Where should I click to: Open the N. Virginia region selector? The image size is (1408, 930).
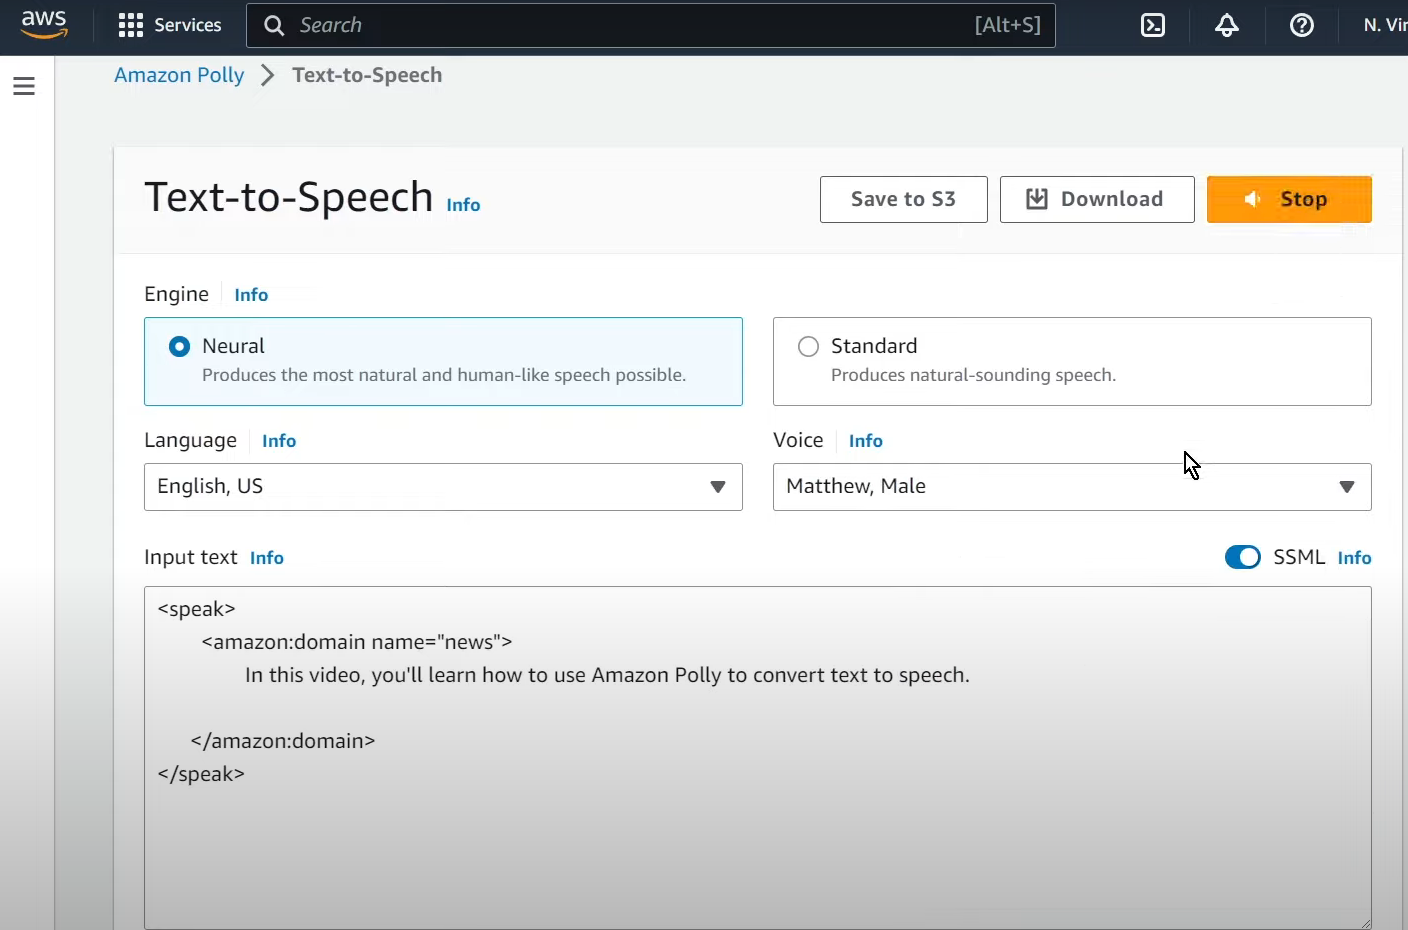[x=1385, y=25]
